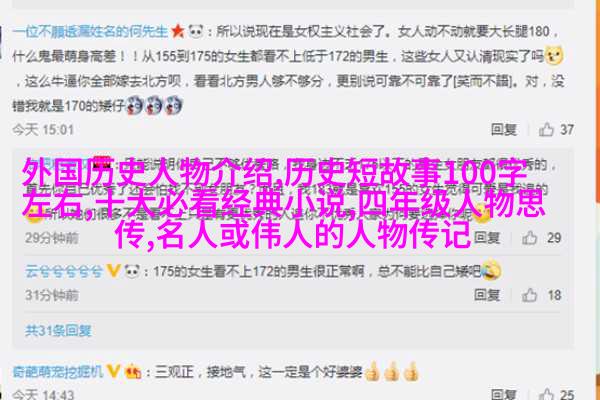Click the panda badge after 云兮兮兮兮兮's V badge
The height and width of the screenshot is (400, 600).
coord(132,271)
